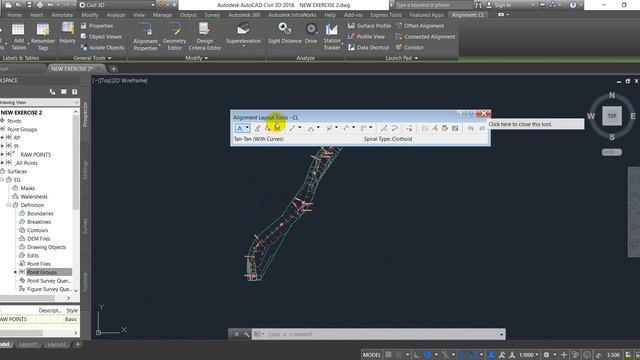This screenshot has width=640, height=360.
Task: Open the Station Tracker
Action: (x=332, y=36)
